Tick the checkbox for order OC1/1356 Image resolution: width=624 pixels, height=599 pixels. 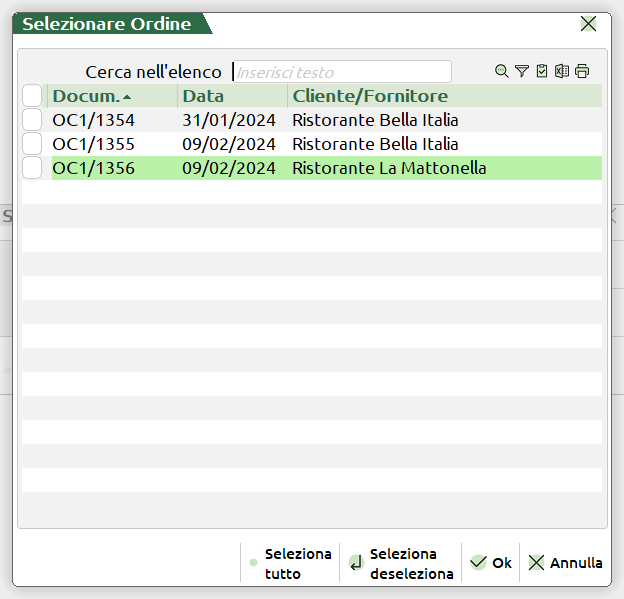click(32, 168)
